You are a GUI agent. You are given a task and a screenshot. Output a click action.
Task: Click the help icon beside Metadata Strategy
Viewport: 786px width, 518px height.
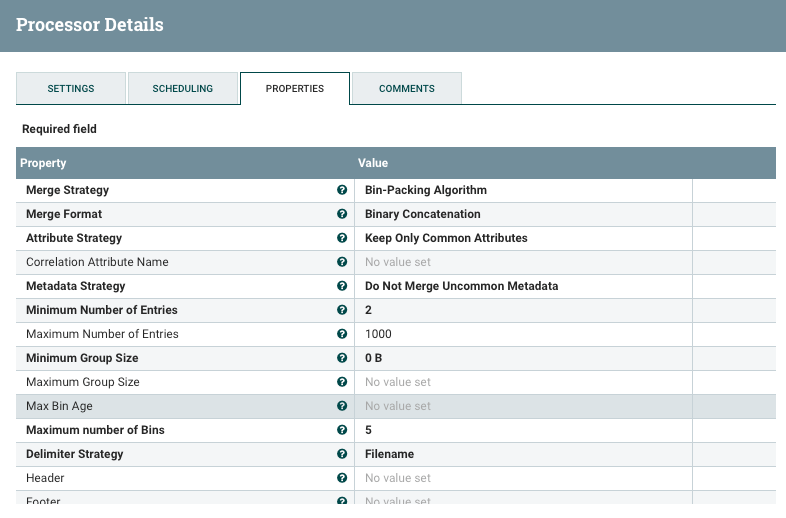(342, 286)
